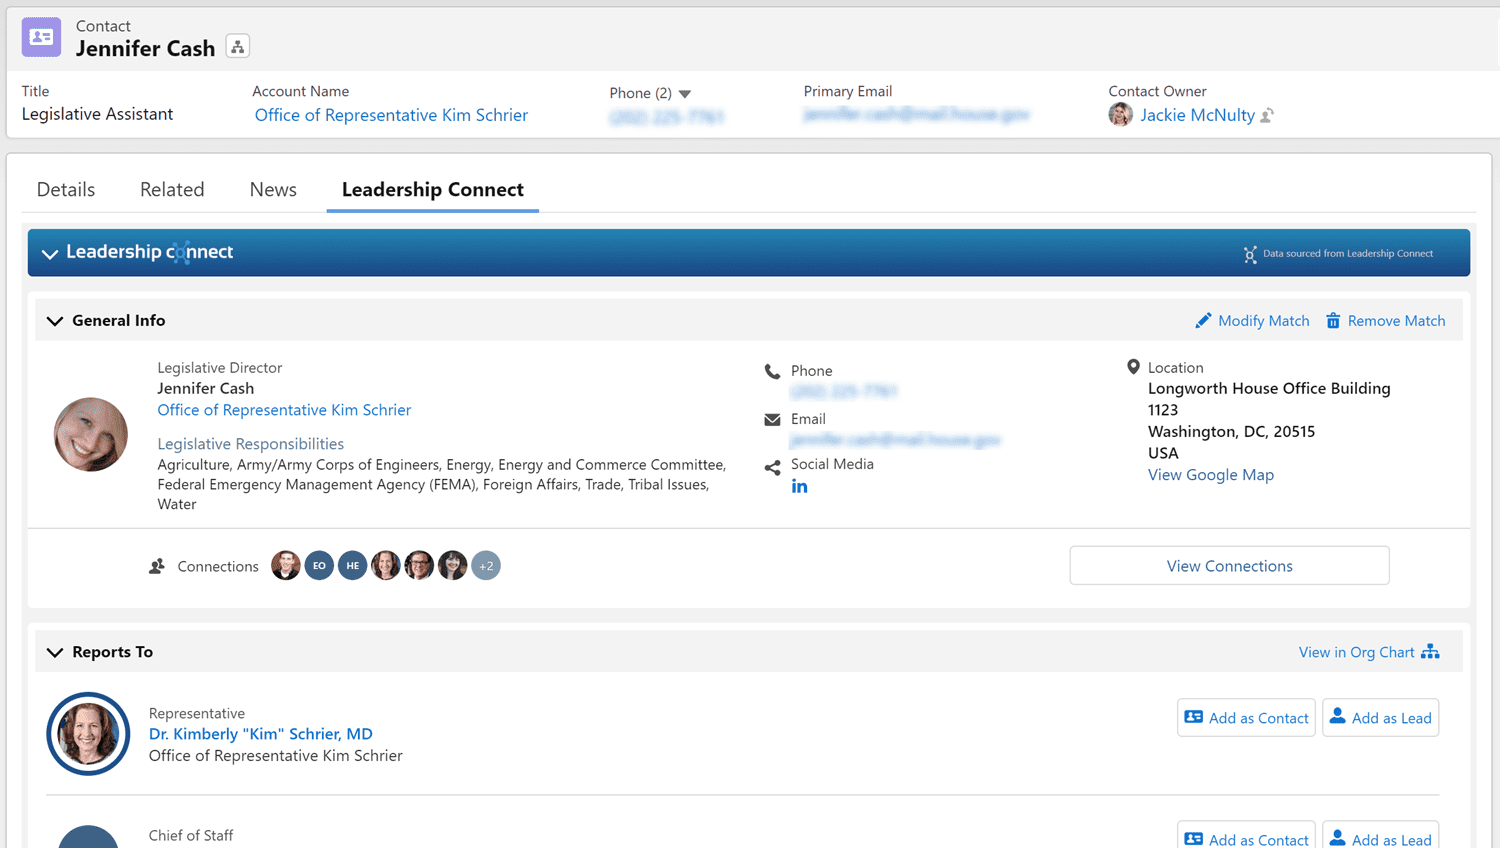The height and width of the screenshot is (848, 1500).
Task: Collapse the Reports To section
Action: [55, 653]
